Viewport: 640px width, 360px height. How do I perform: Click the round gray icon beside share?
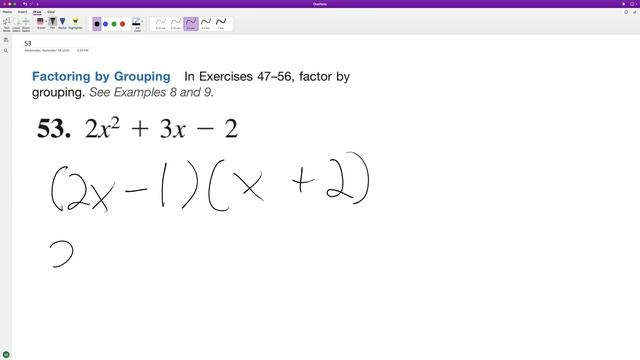click(x=626, y=12)
